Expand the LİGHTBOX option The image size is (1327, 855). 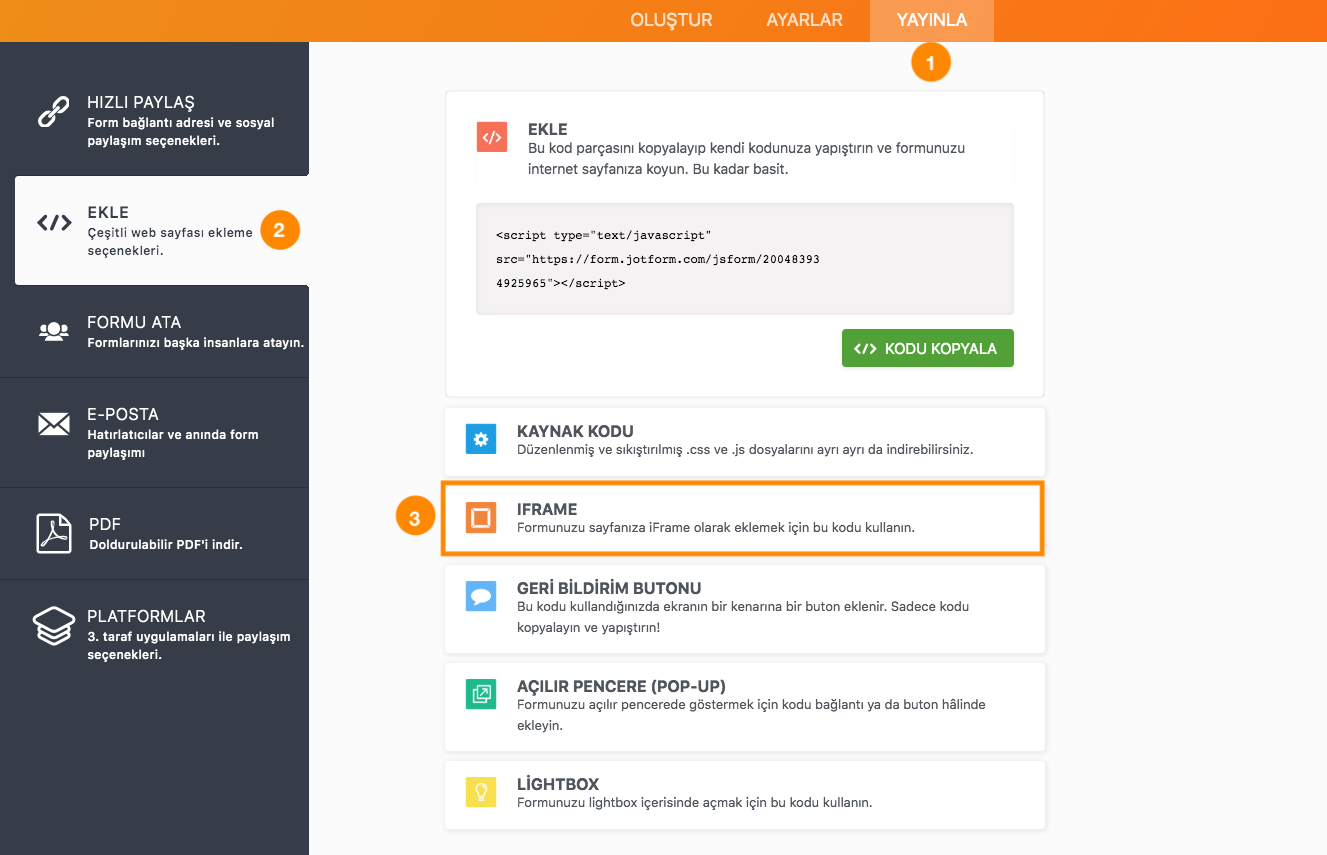click(x=745, y=794)
